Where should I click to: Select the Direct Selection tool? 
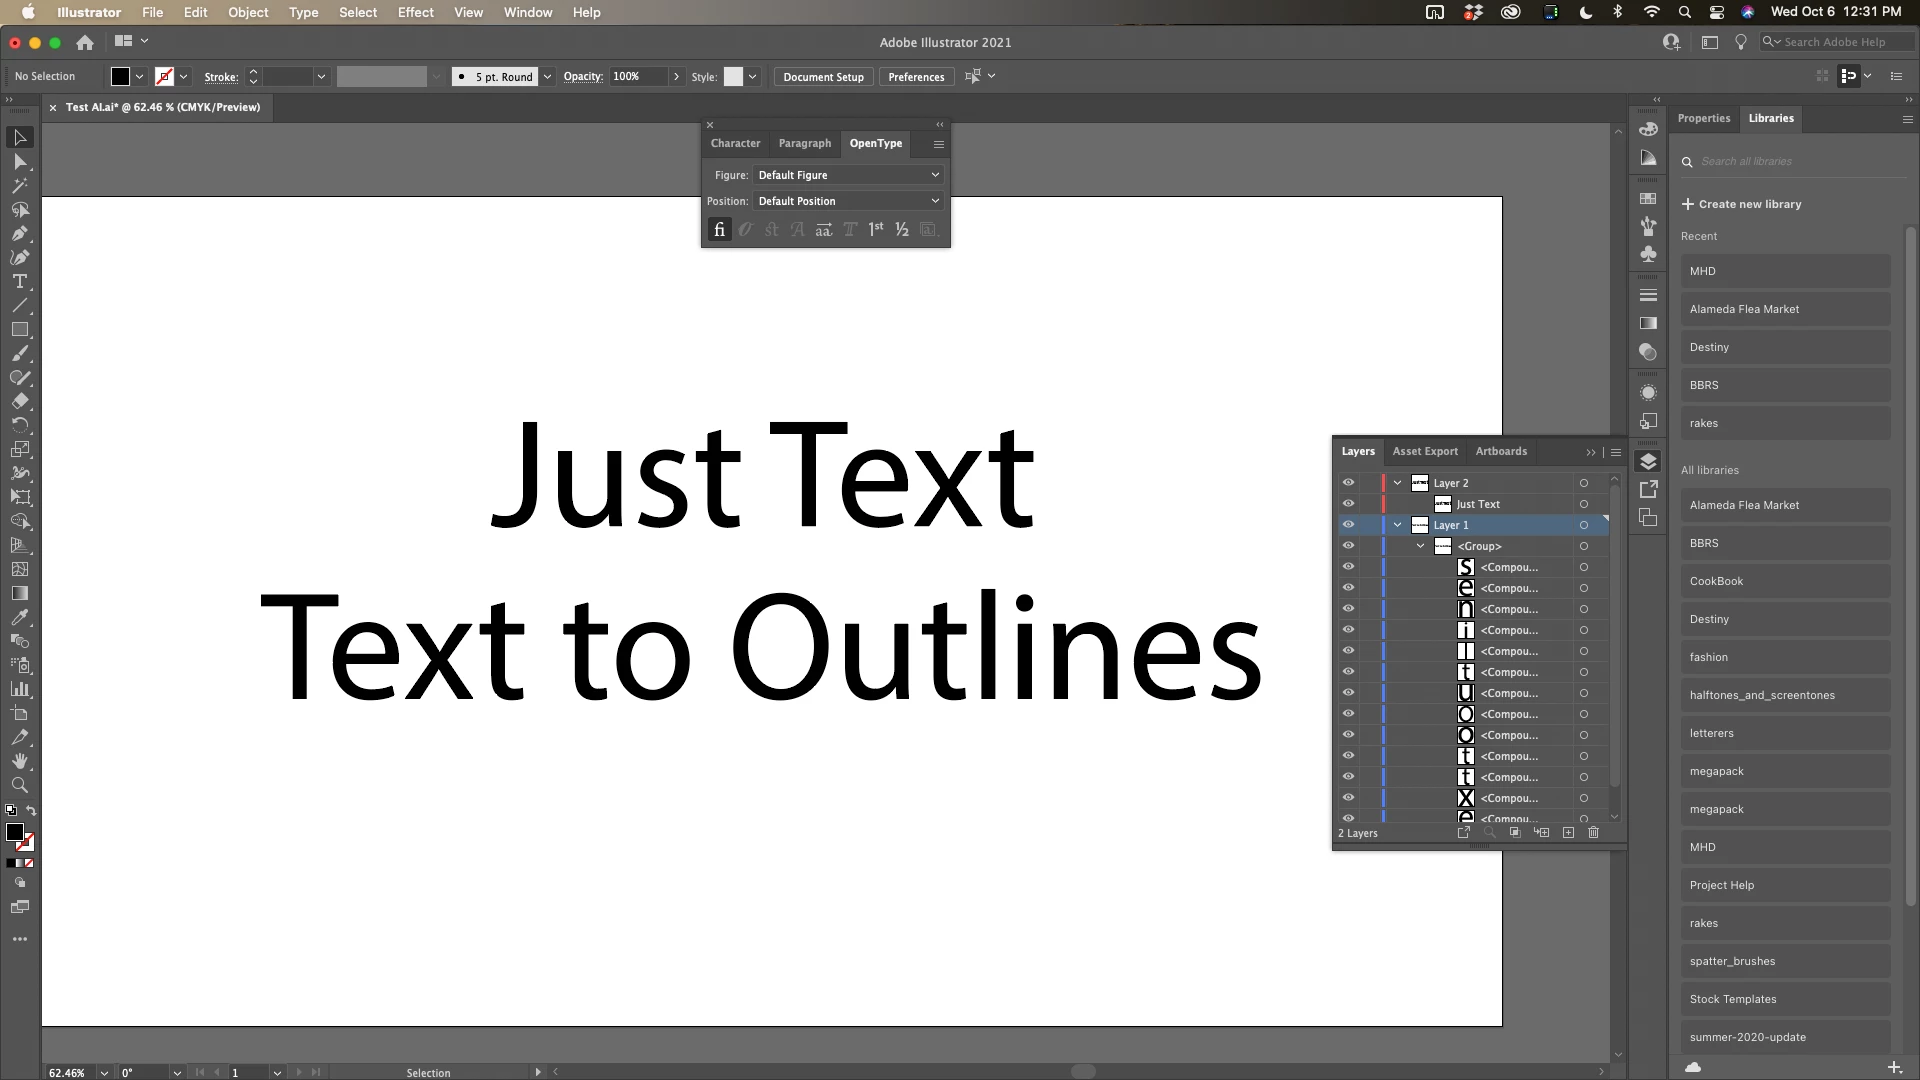pos(19,161)
